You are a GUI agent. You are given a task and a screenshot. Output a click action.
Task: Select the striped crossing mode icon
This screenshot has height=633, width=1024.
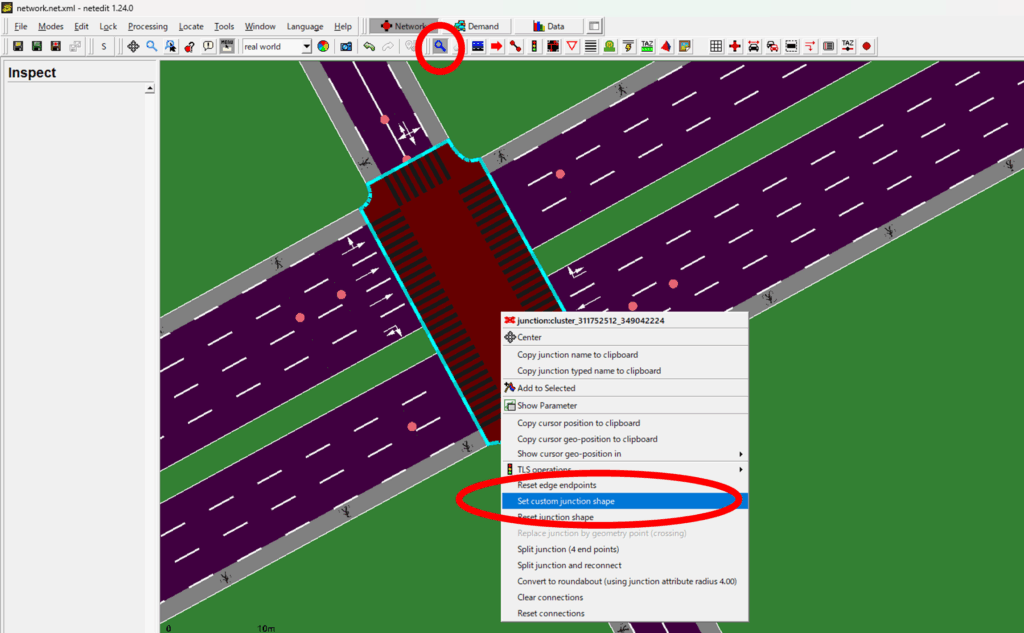tap(590, 46)
